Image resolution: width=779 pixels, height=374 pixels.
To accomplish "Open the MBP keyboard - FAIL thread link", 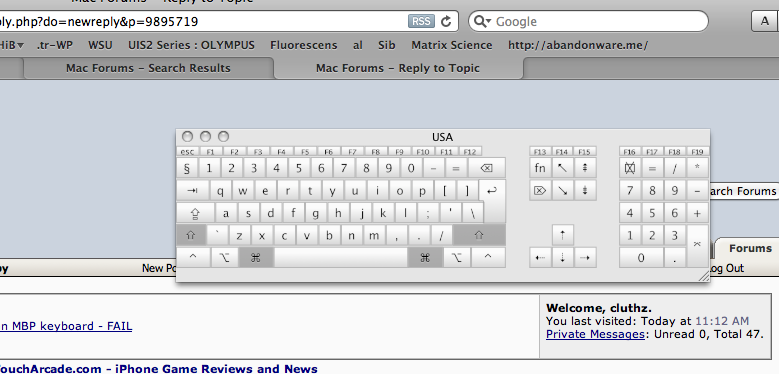I will (66, 326).
